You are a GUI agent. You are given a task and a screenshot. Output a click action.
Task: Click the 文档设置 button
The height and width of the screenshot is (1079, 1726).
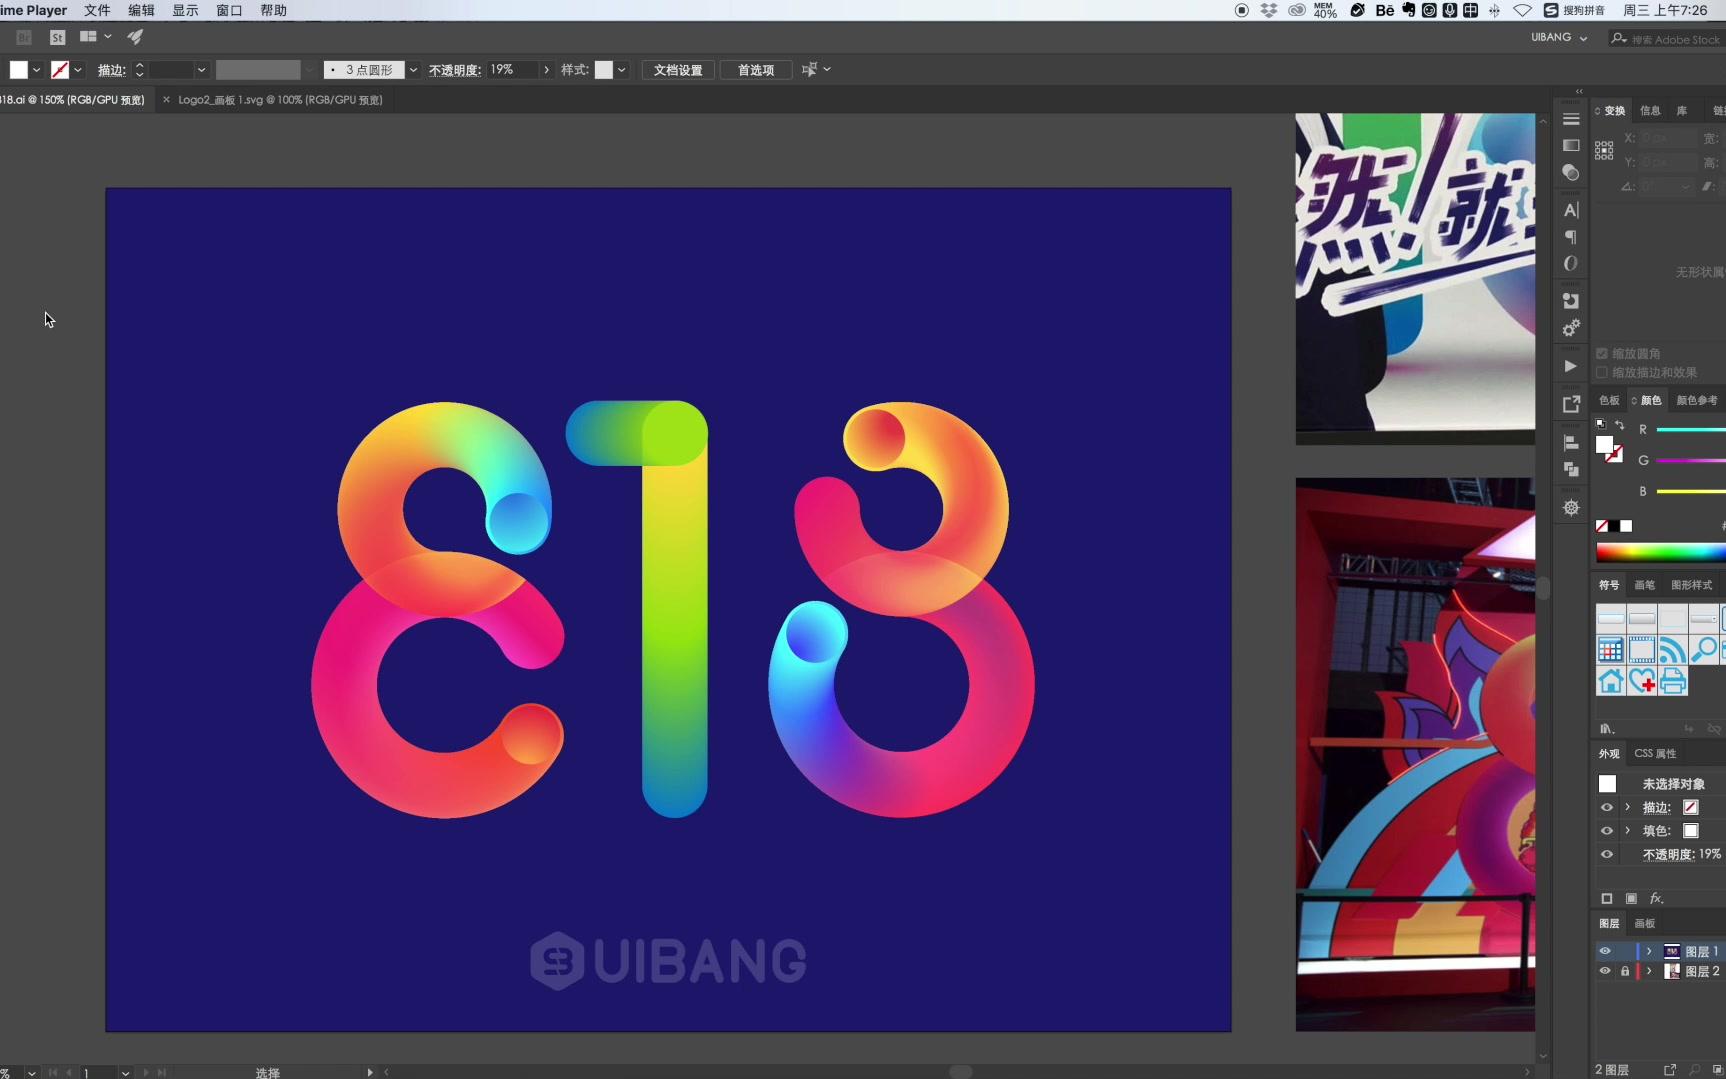click(x=678, y=70)
